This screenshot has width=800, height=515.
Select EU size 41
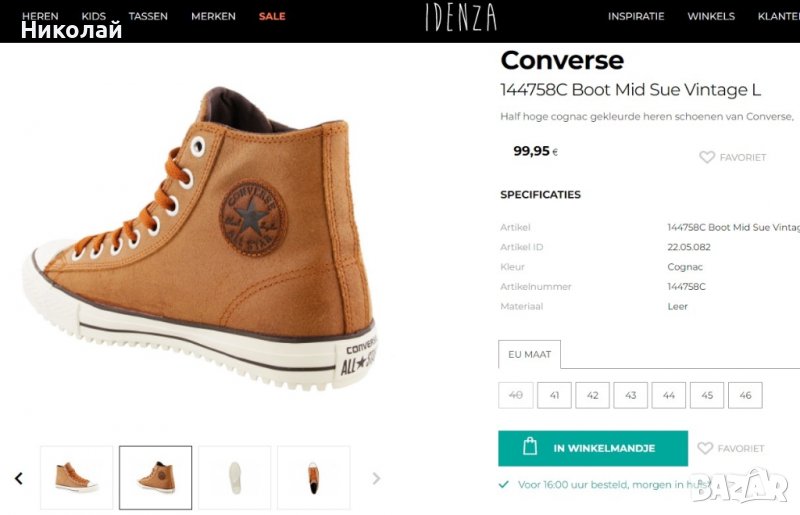[554, 395]
